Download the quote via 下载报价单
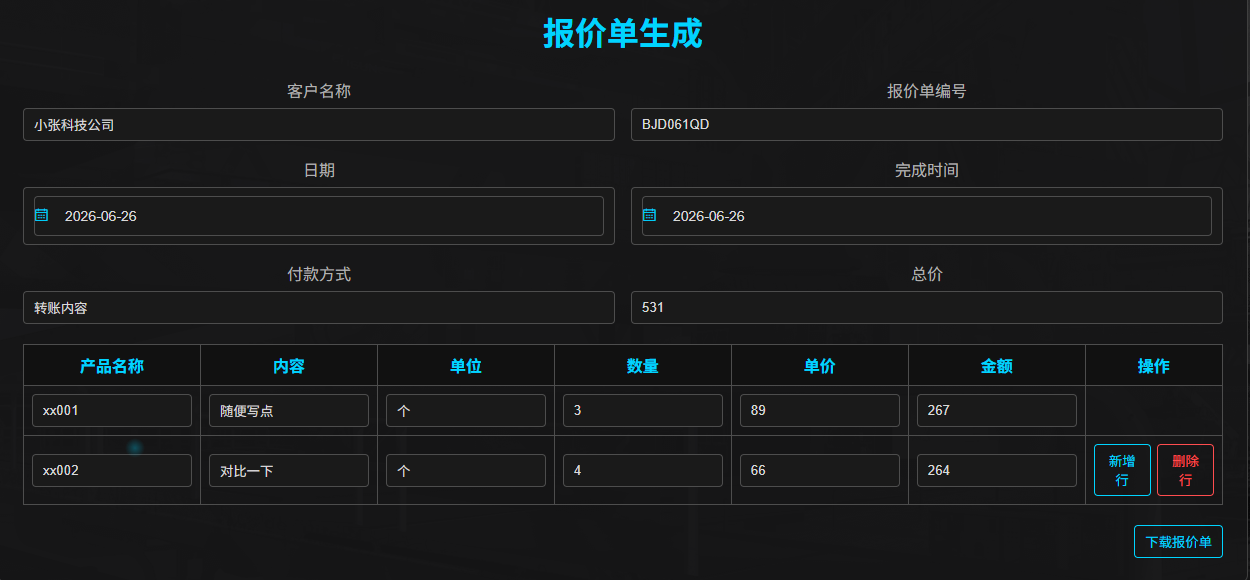Image resolution: width=1250 pixels, height=580 pixels. 1178,542
